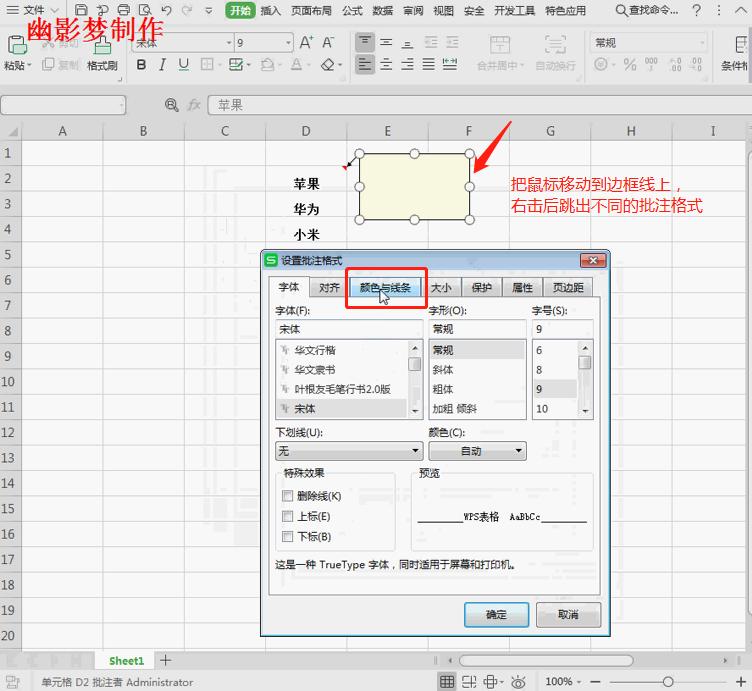Add a new sheet with plus button

tap(165, 660)
